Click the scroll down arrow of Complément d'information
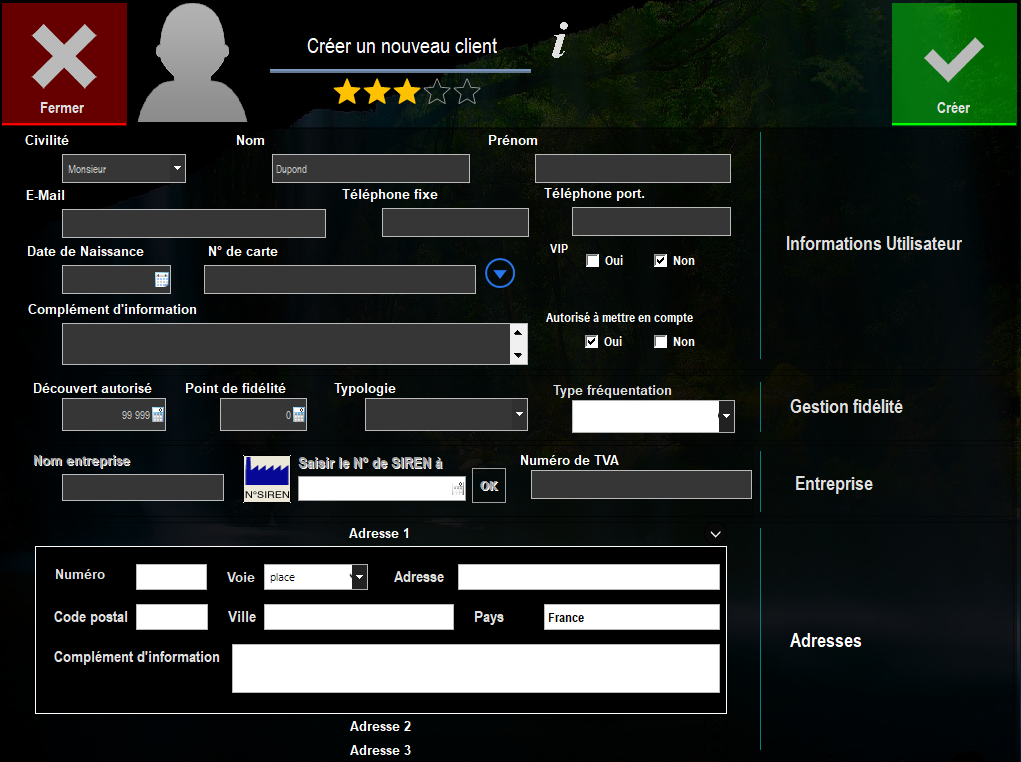1021x762 pixels. pyautogui.click(x=518, y=356)
